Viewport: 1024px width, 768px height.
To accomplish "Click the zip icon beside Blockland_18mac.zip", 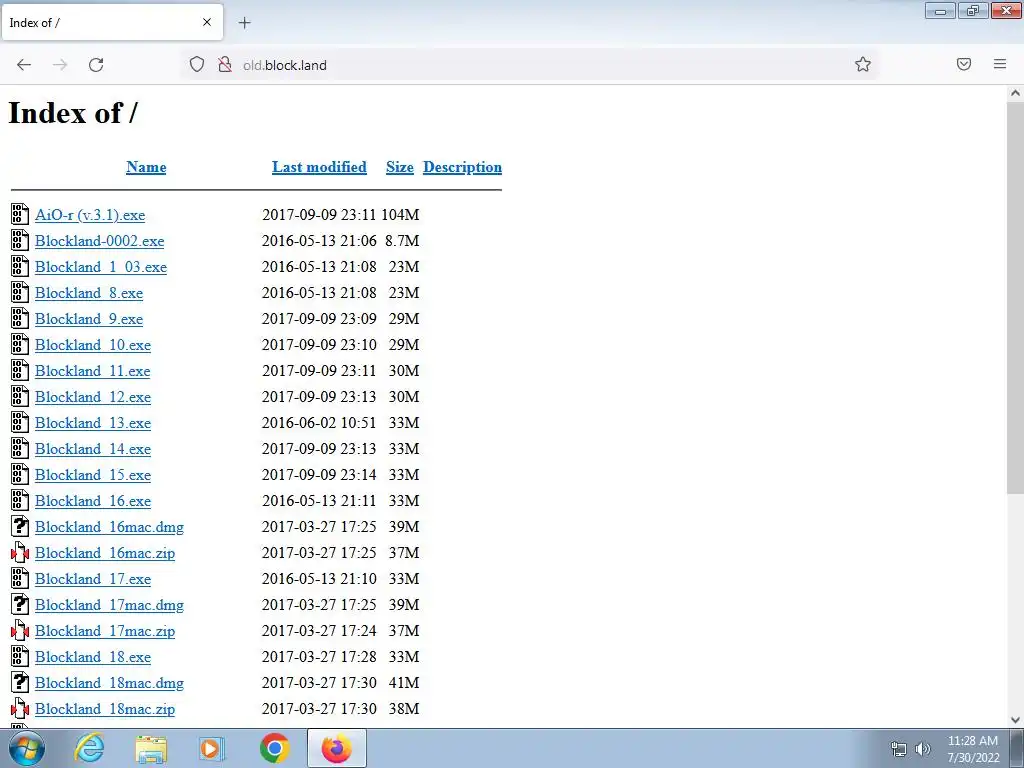I will [x=20, y=709].
